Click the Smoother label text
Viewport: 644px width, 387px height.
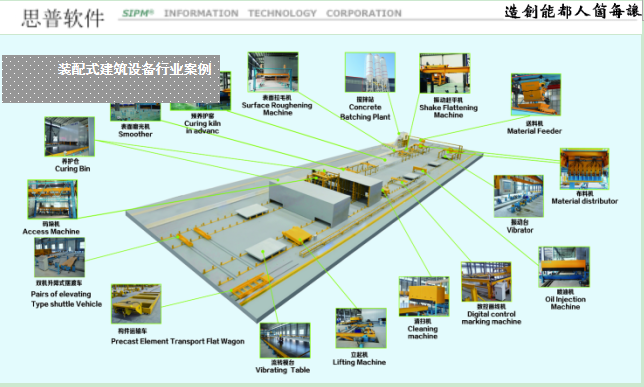click(x=136, y=134)
